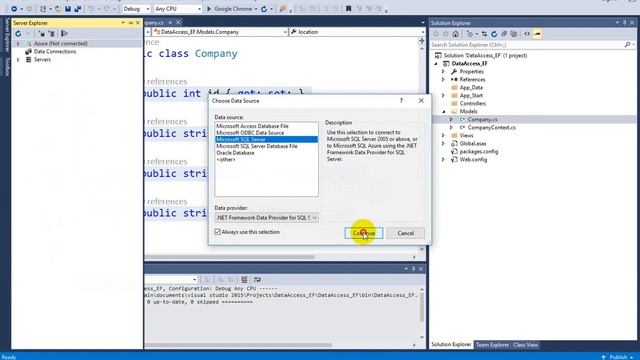Select packages.config file
Viewport: 640px width, 360px height.
point(478,151)
